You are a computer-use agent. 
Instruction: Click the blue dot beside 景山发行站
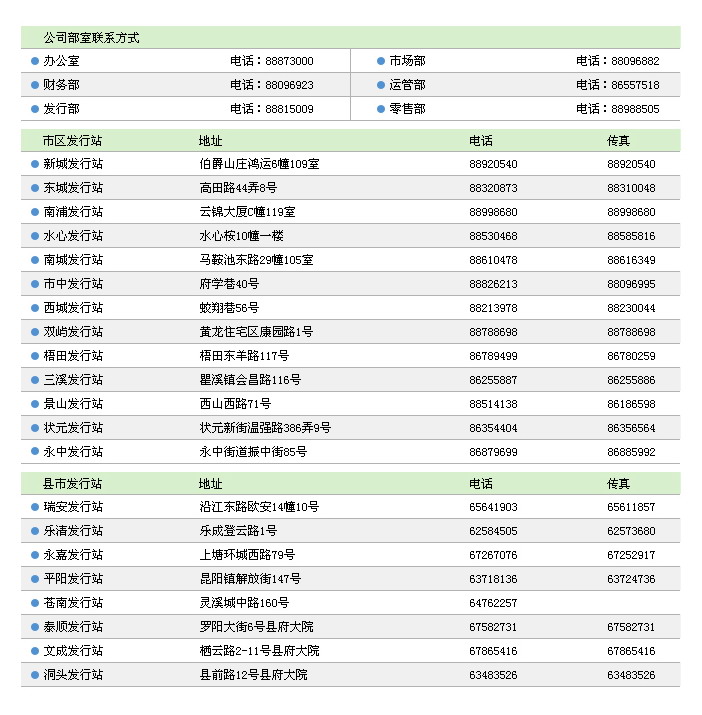tap(35, 404)
